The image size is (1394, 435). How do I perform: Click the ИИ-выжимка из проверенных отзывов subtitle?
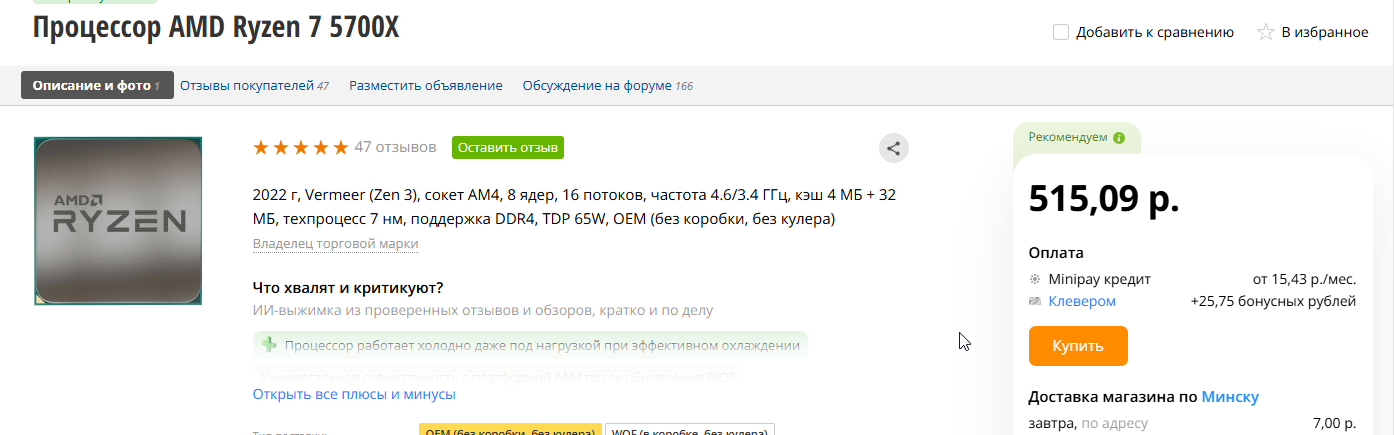tap(483, 311)
